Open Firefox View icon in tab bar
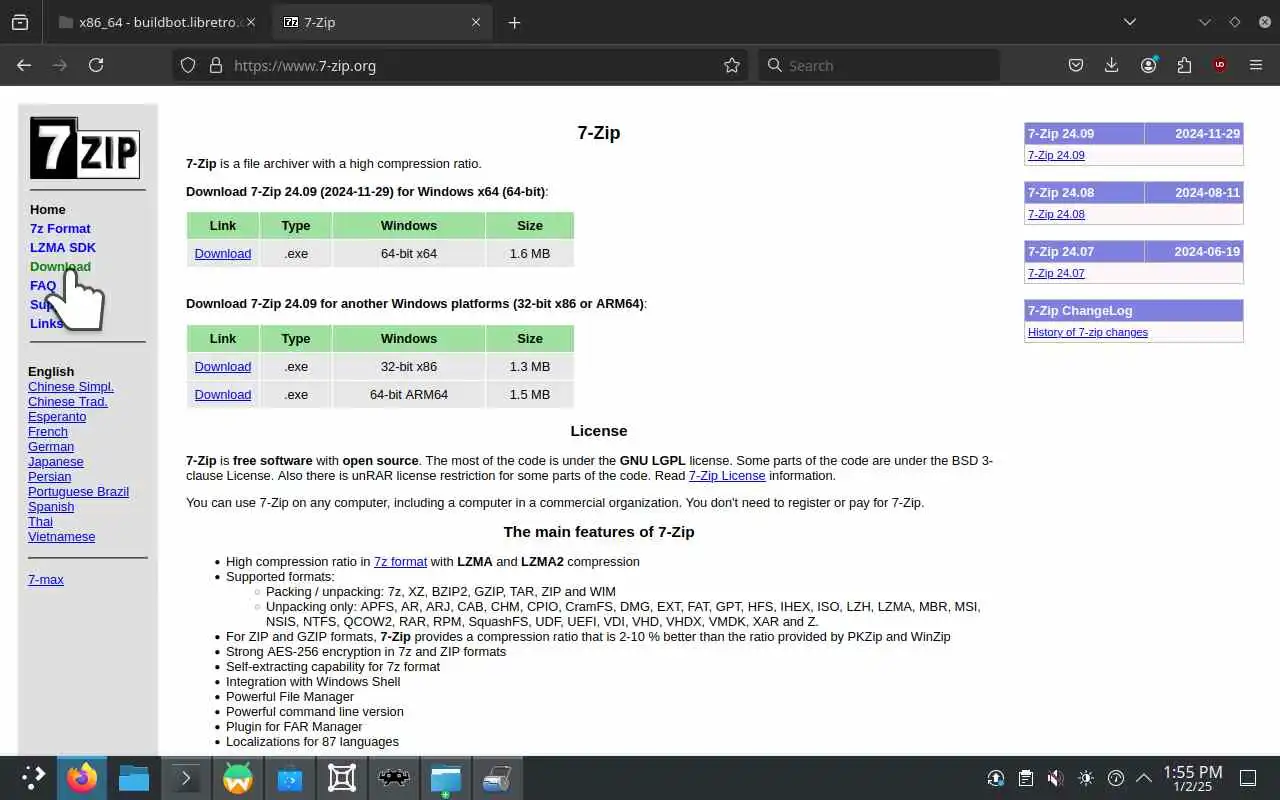The height and width of the screenshot is (800, 1280). 20,22
